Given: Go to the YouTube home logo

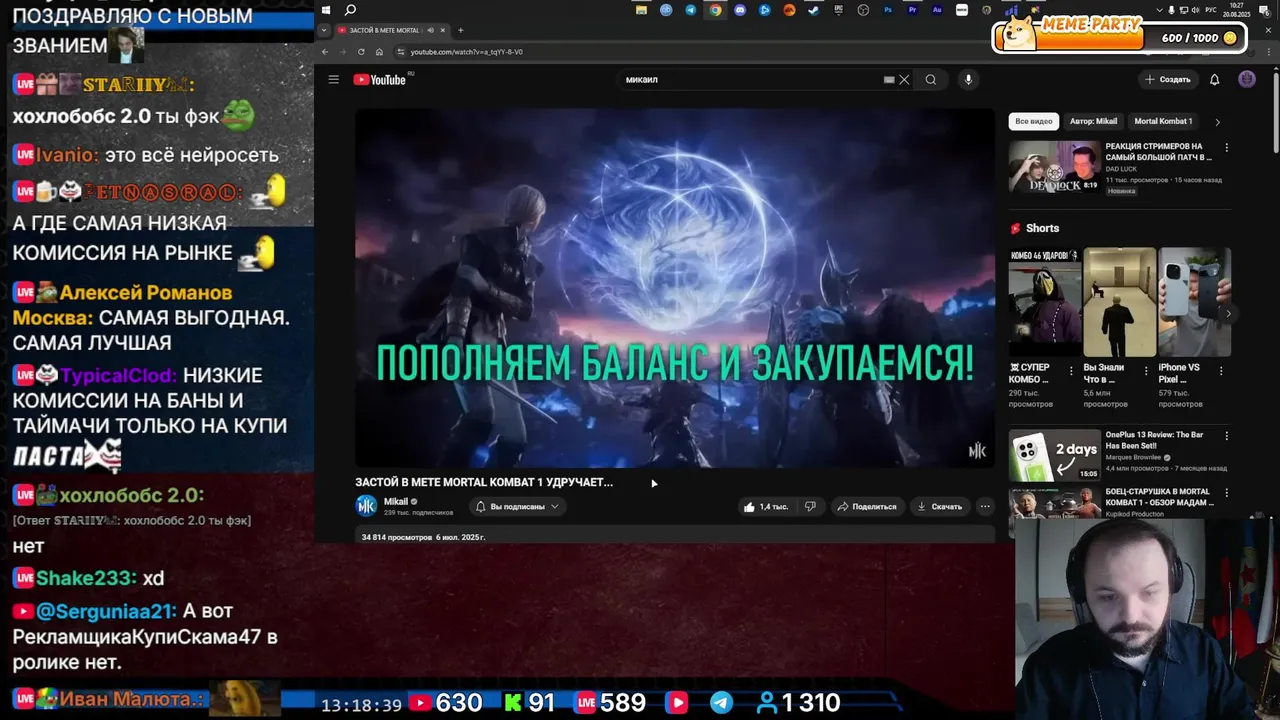Looking at the screenshot, I should (380, 80).
